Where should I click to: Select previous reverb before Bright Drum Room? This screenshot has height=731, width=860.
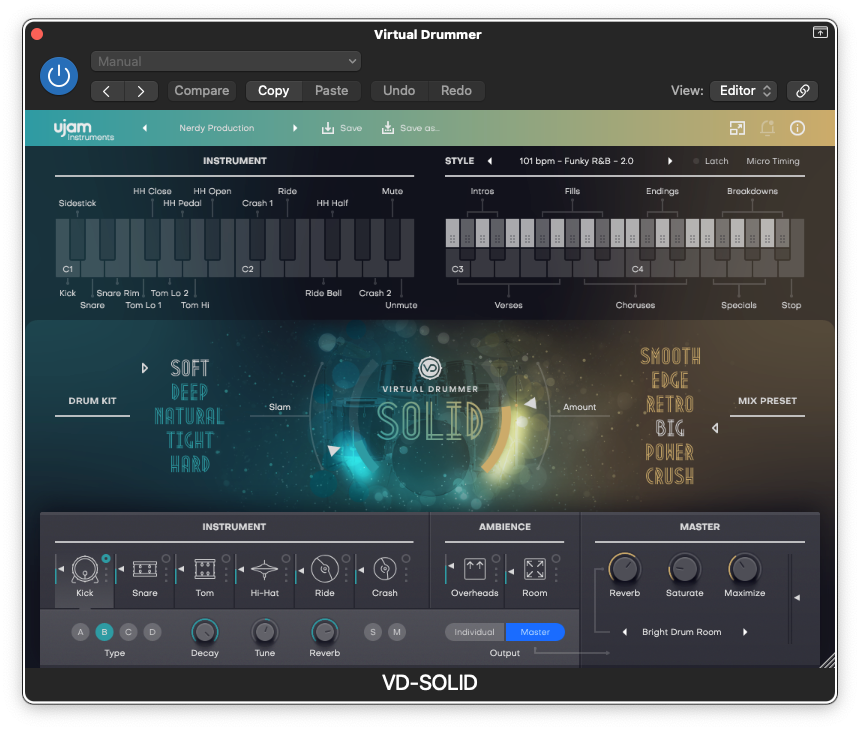pyautogui.click(x=625, y=632)
